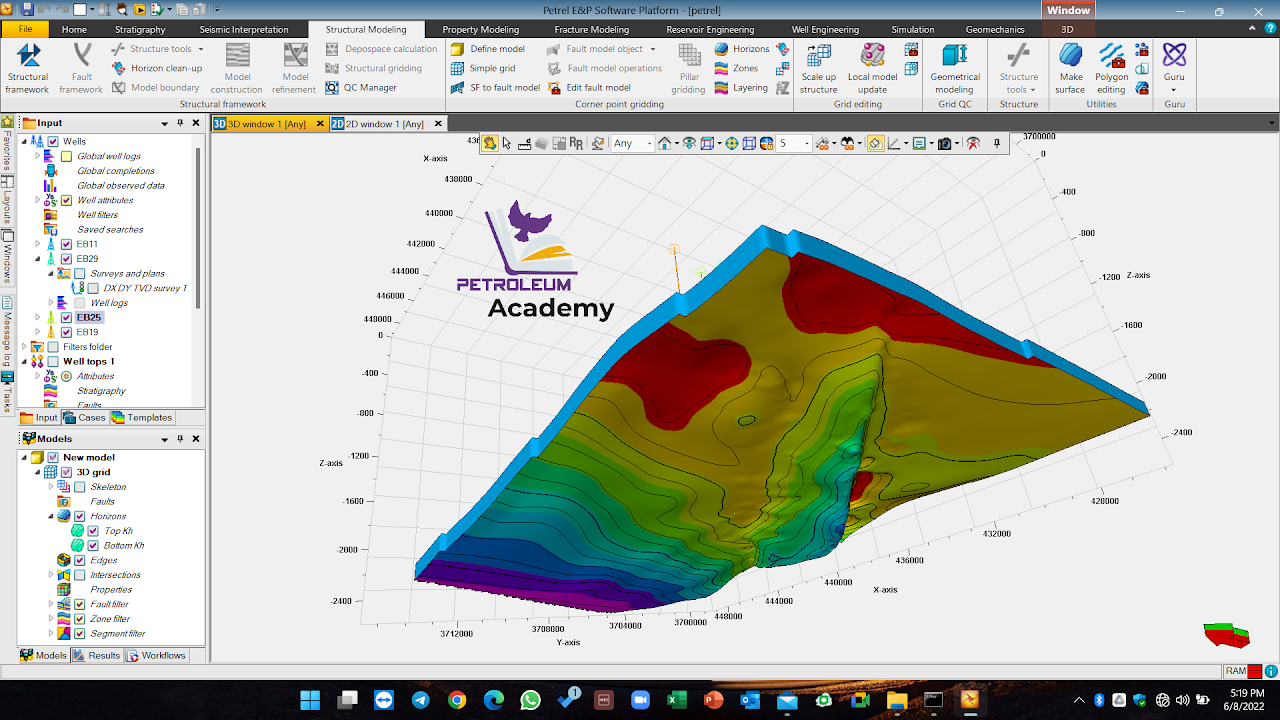Screen dimensions: 1280x720
Task: Open the Zones process
Action: pyautogui.click(x=736, y=68)
